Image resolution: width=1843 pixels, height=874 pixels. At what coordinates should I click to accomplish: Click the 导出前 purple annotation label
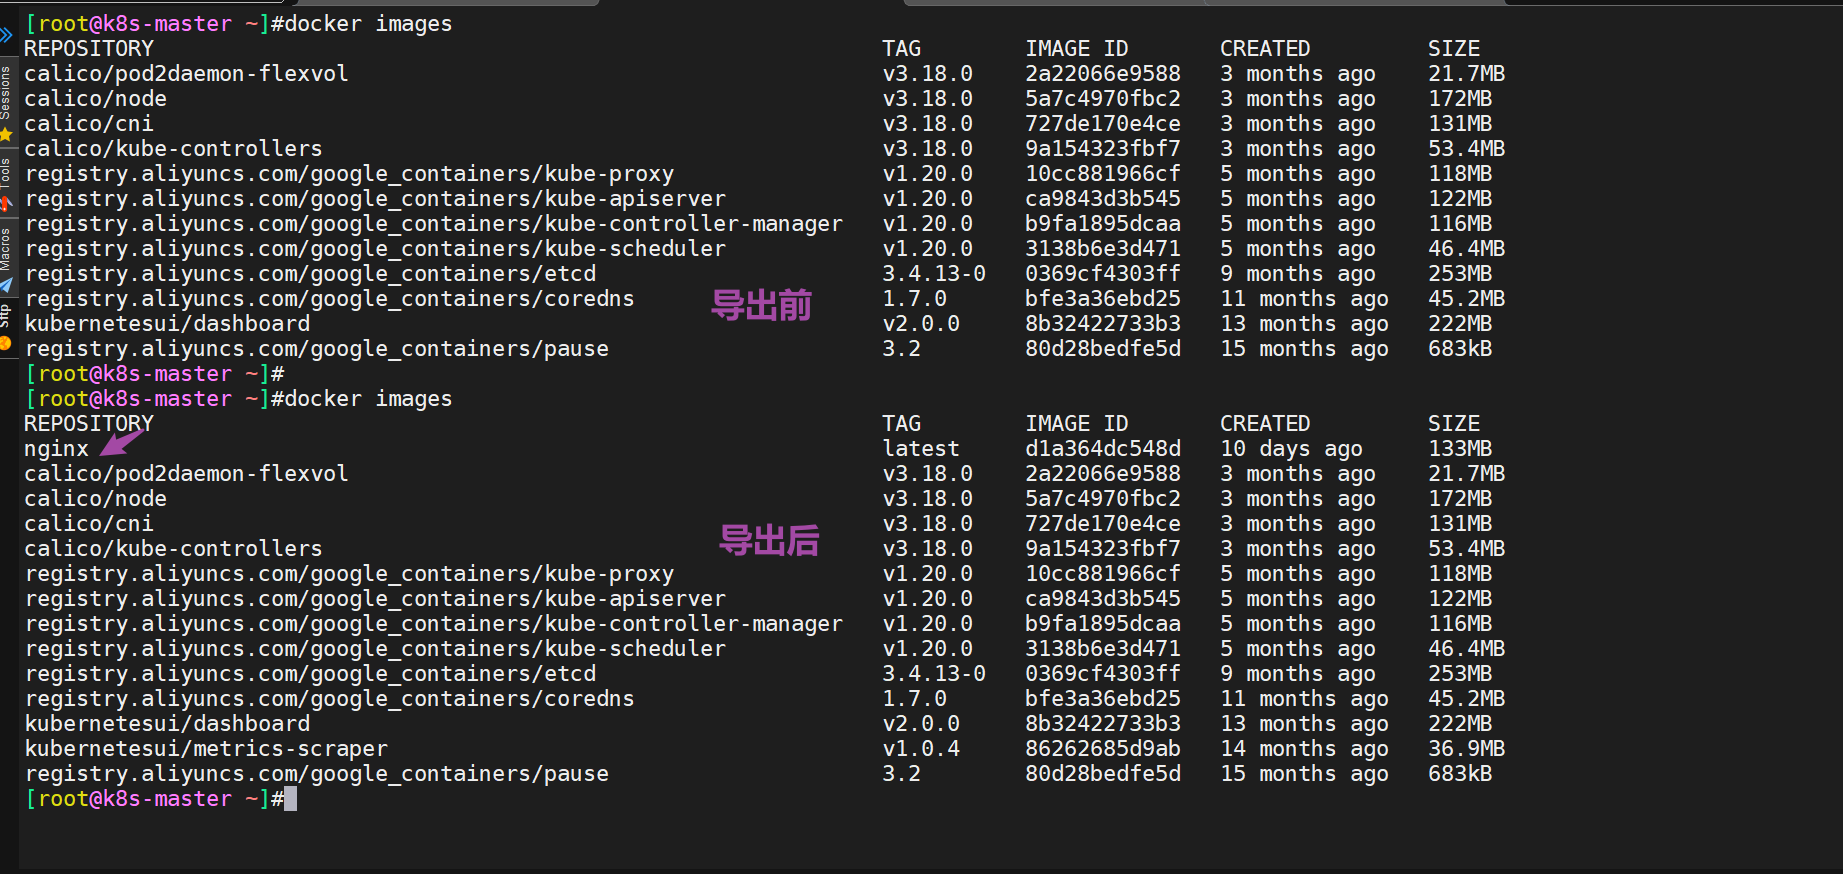pyautogui.click(x=761, y=305)
